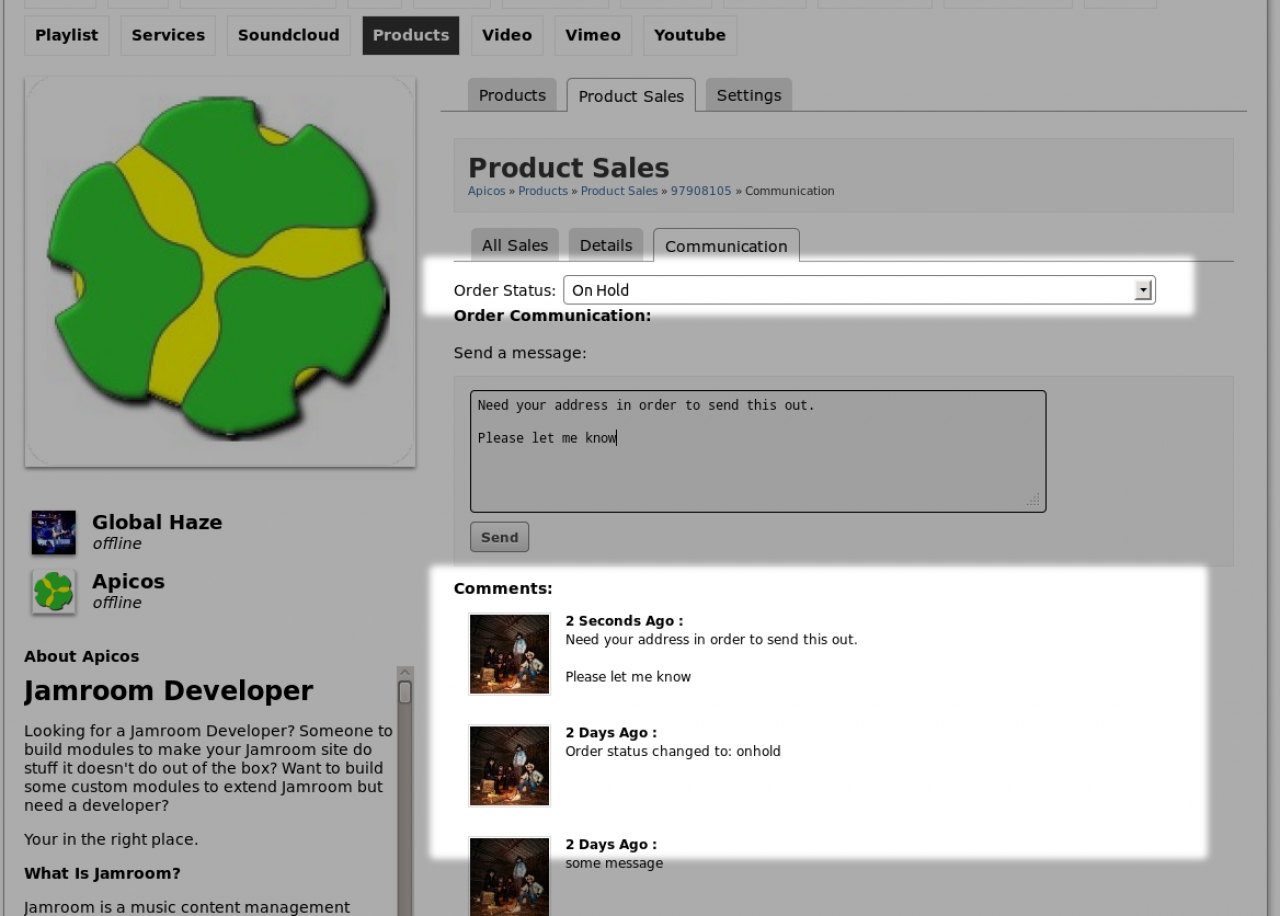Screen dimensions: 1280x916
Task: Click the 'About Apicos' heading
Action: coord(82,656)
